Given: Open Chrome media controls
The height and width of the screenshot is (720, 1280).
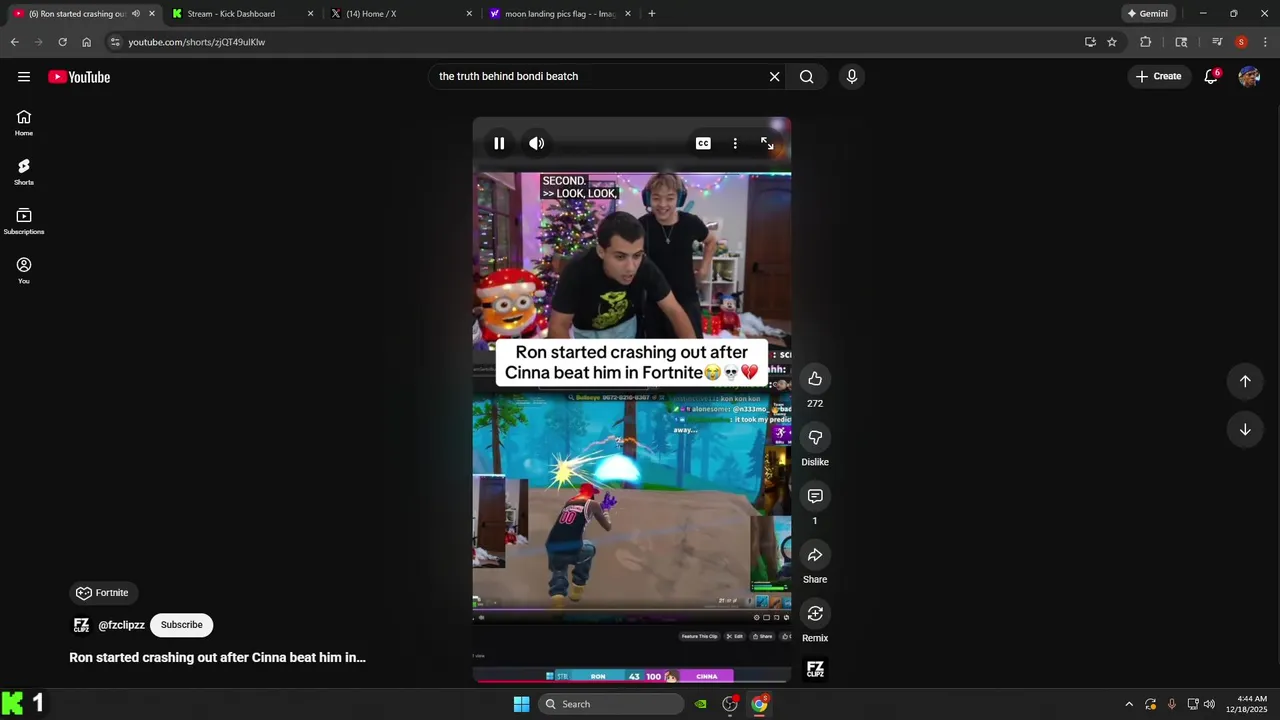Looking at the screenshot, I should [1217, 42].
